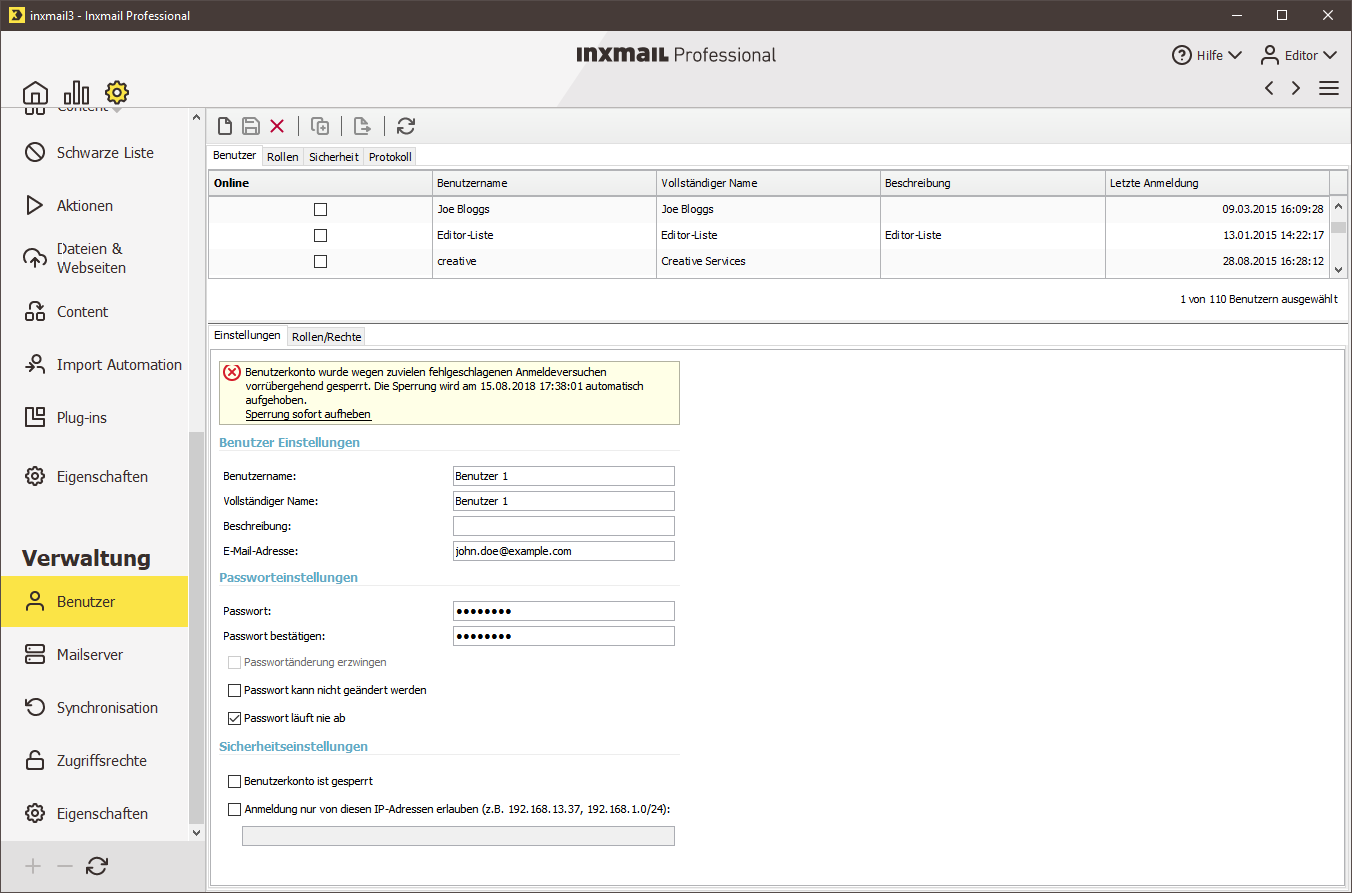1352x893 pixels.
Task: Click the Benutzername input field
Action: pyautogui.click(x=564, y=476)
